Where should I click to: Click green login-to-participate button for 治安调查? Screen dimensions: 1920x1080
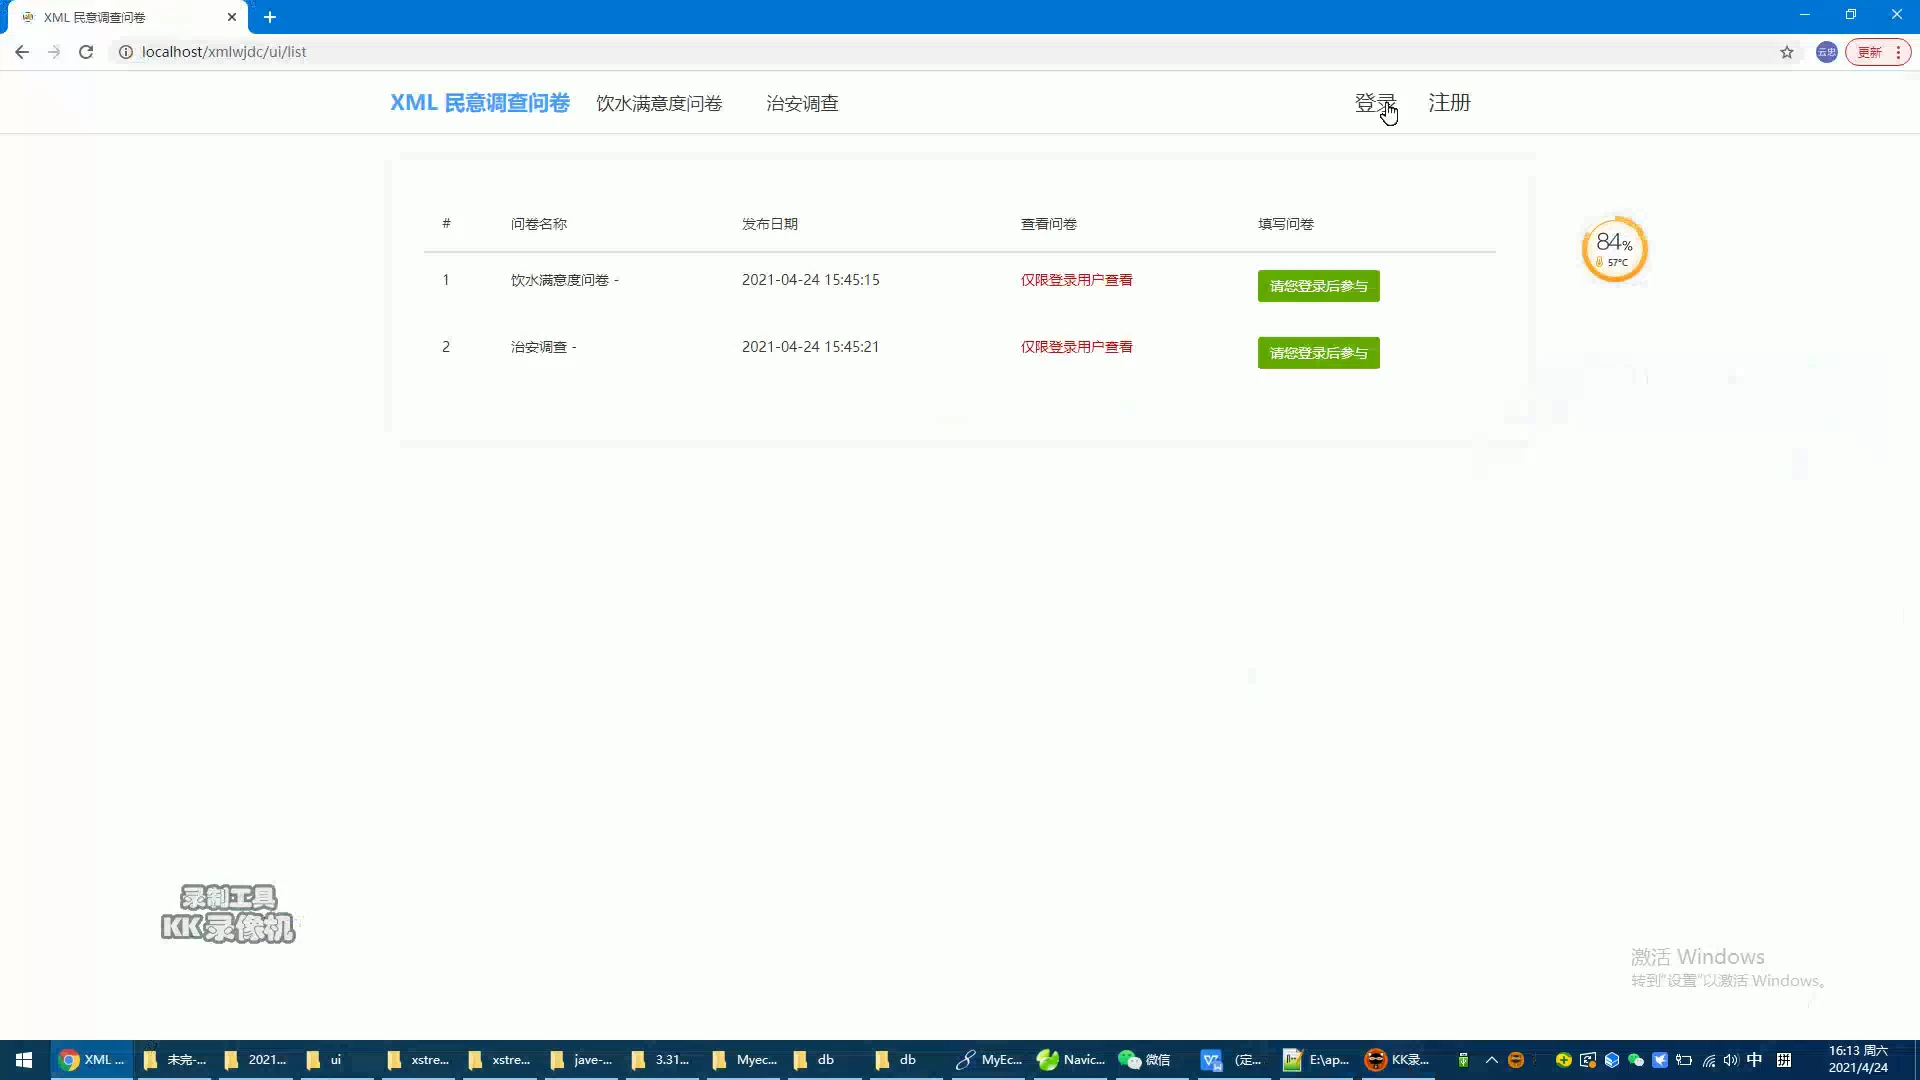coord(1318,353)
